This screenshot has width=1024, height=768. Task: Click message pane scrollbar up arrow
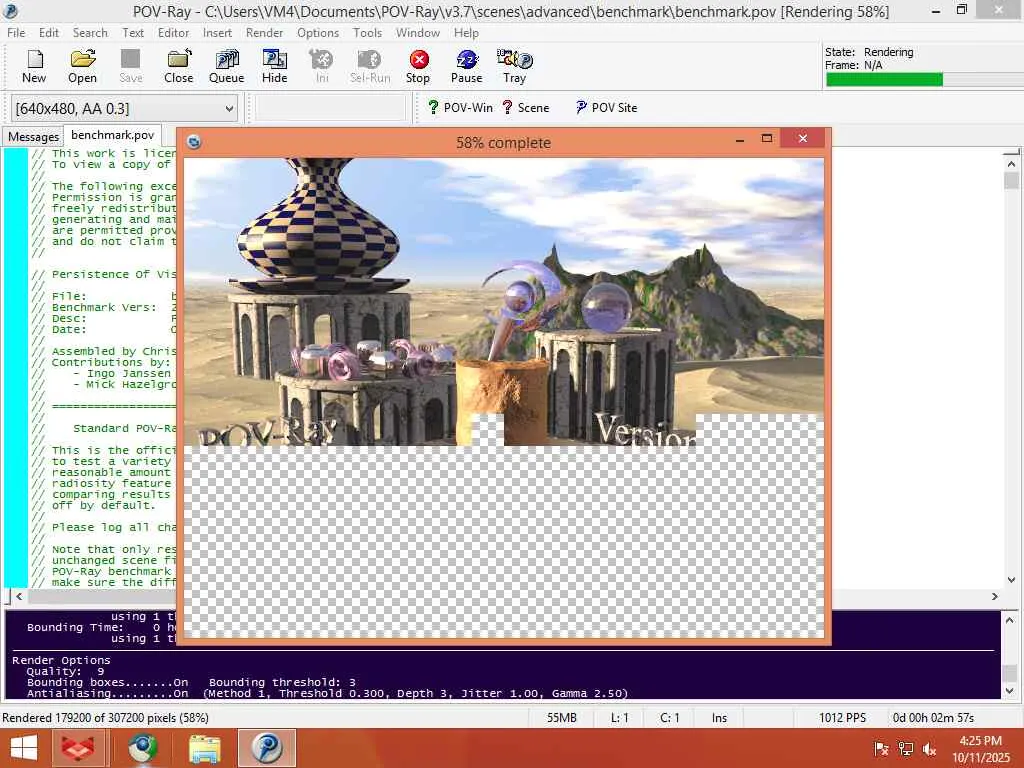click(1010, 620)
